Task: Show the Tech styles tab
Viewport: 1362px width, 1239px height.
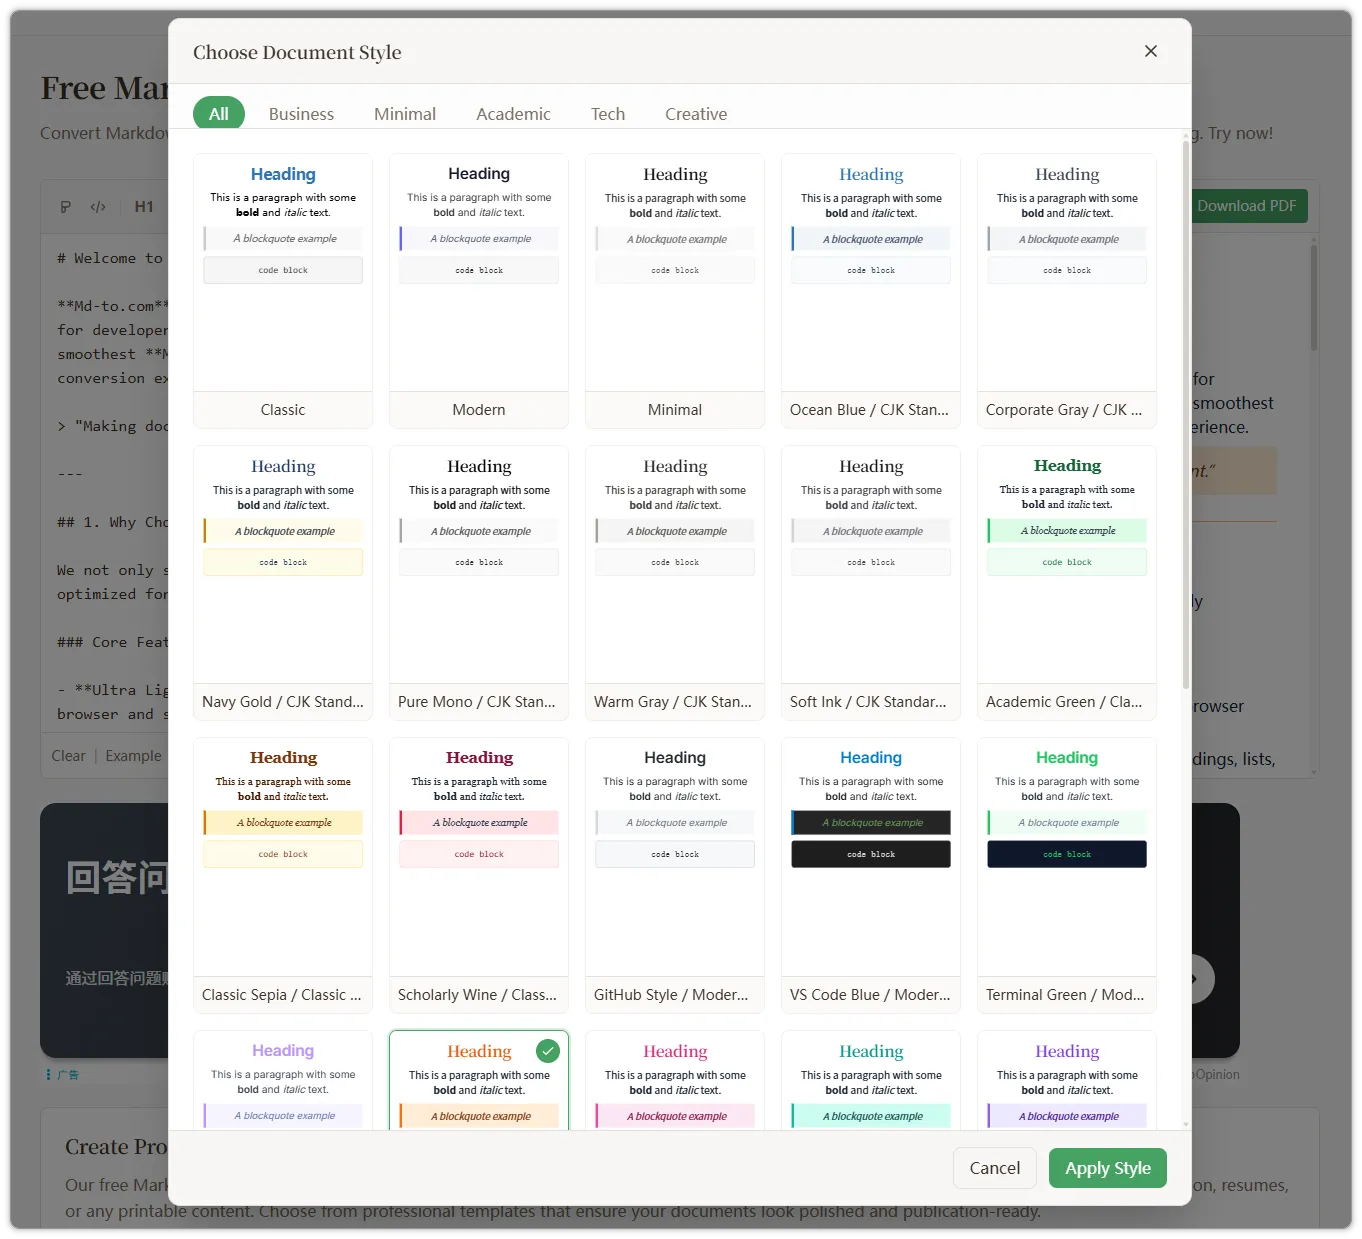Action: [x=607, y=114]
